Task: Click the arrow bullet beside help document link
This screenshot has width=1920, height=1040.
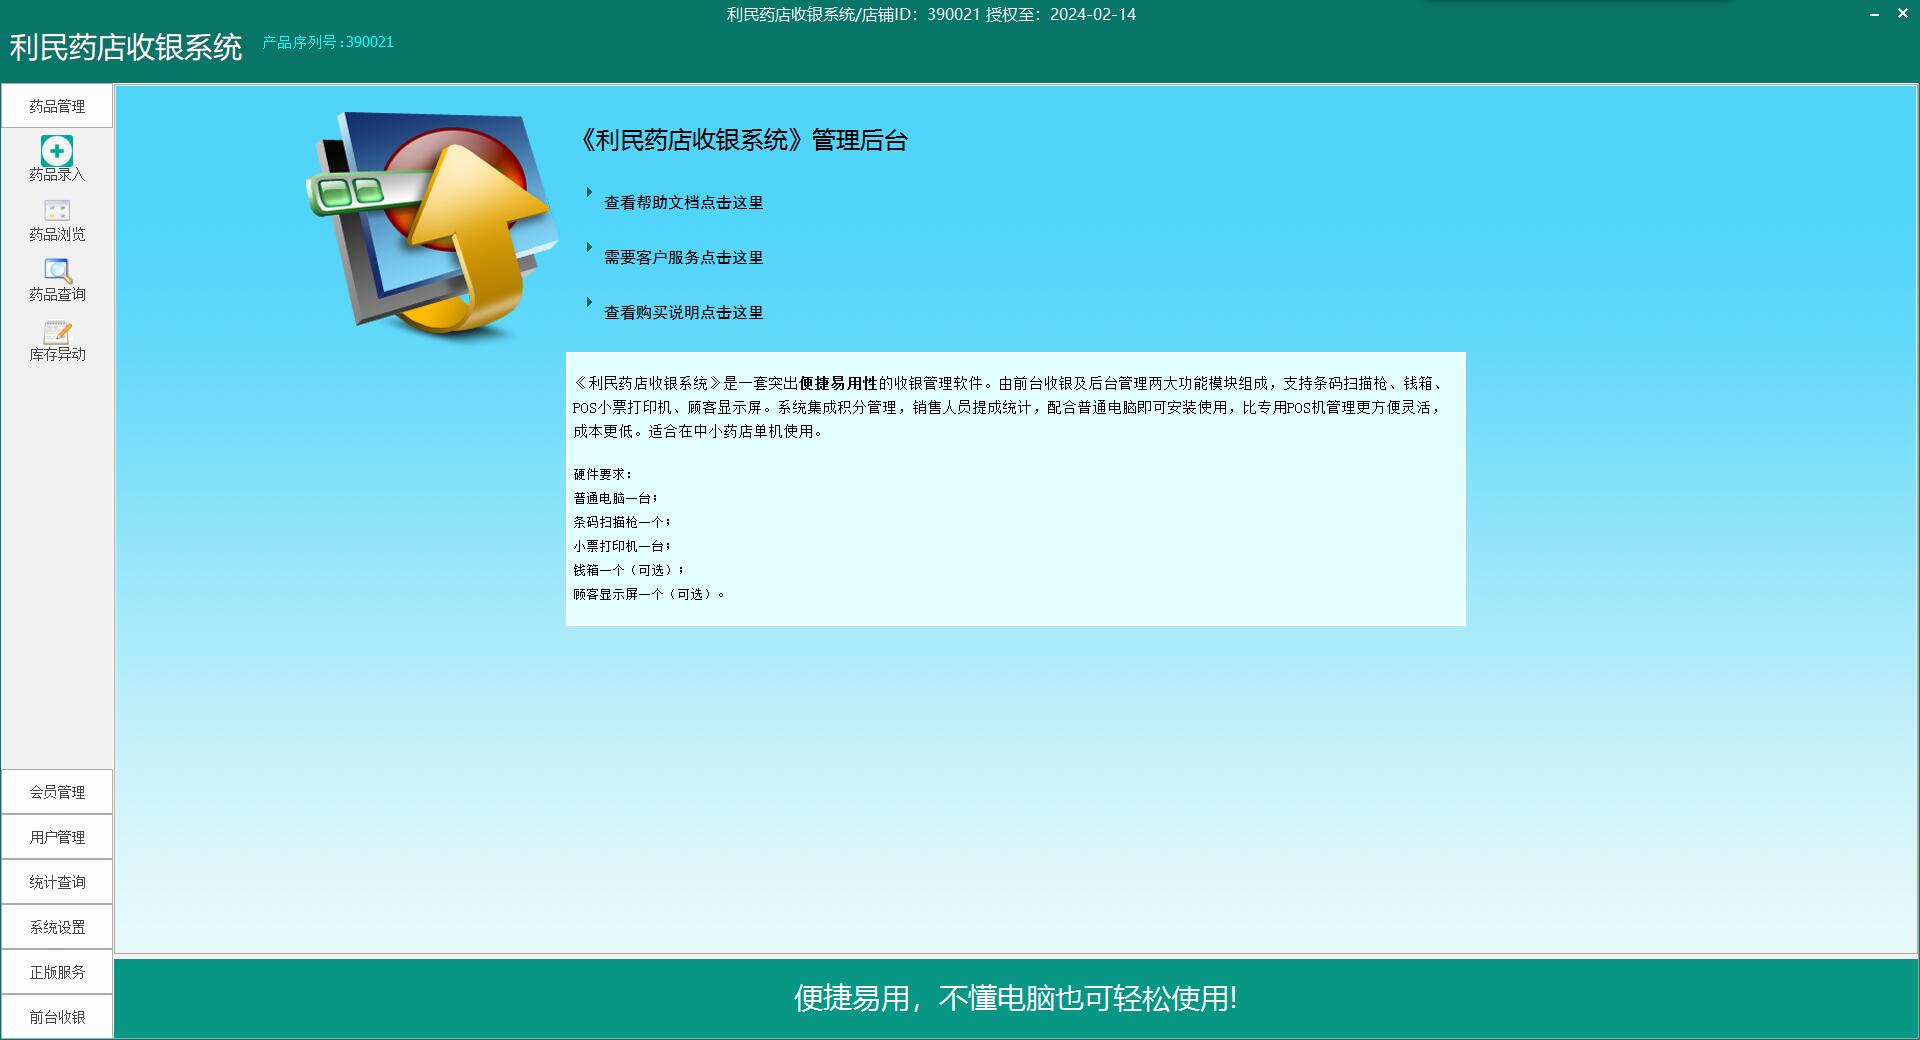Action: pos(589,192)
